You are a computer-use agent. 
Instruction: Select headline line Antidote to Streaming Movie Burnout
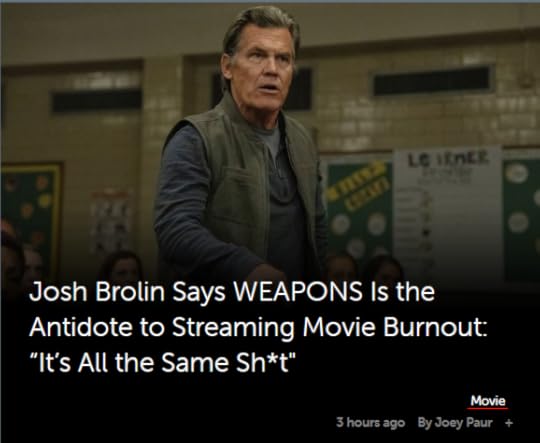point(259,327)
